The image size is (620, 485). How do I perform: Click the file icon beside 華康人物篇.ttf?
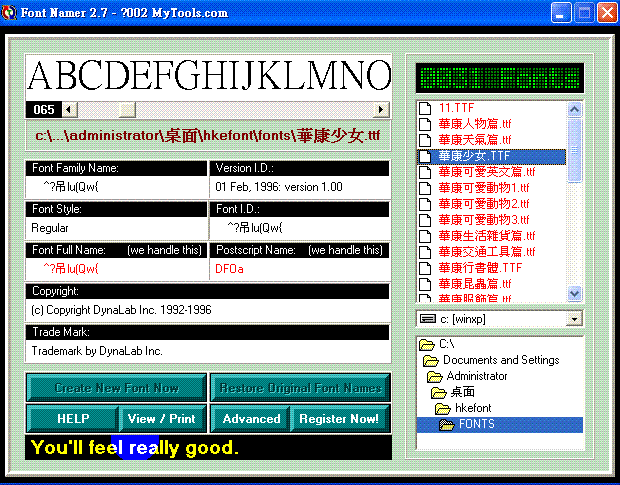pyautogui.click(x=425, y=124)
